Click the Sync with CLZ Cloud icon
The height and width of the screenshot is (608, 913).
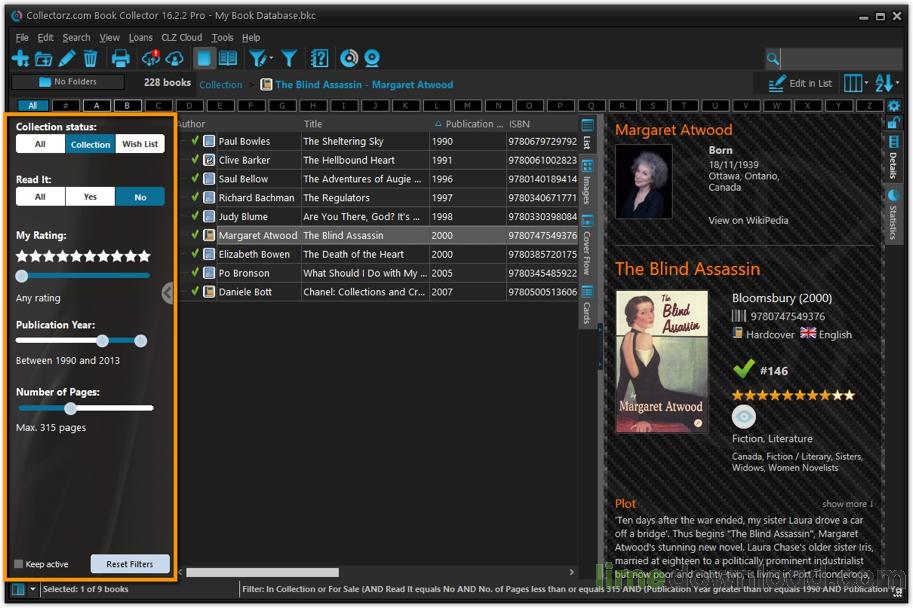[x=151, y=58]
